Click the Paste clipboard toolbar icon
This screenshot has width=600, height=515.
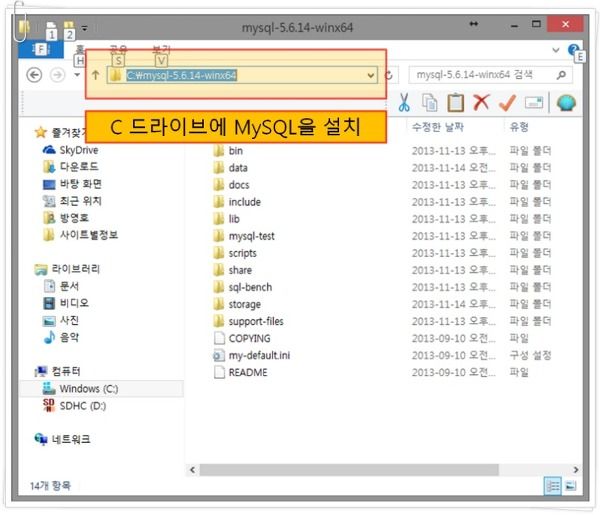[x=455, y=103]
